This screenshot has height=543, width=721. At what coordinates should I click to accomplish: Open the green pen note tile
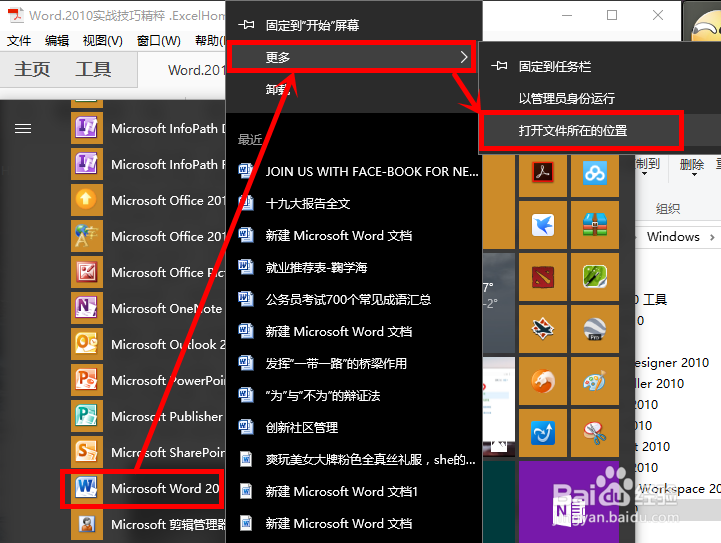coord(595,277)
